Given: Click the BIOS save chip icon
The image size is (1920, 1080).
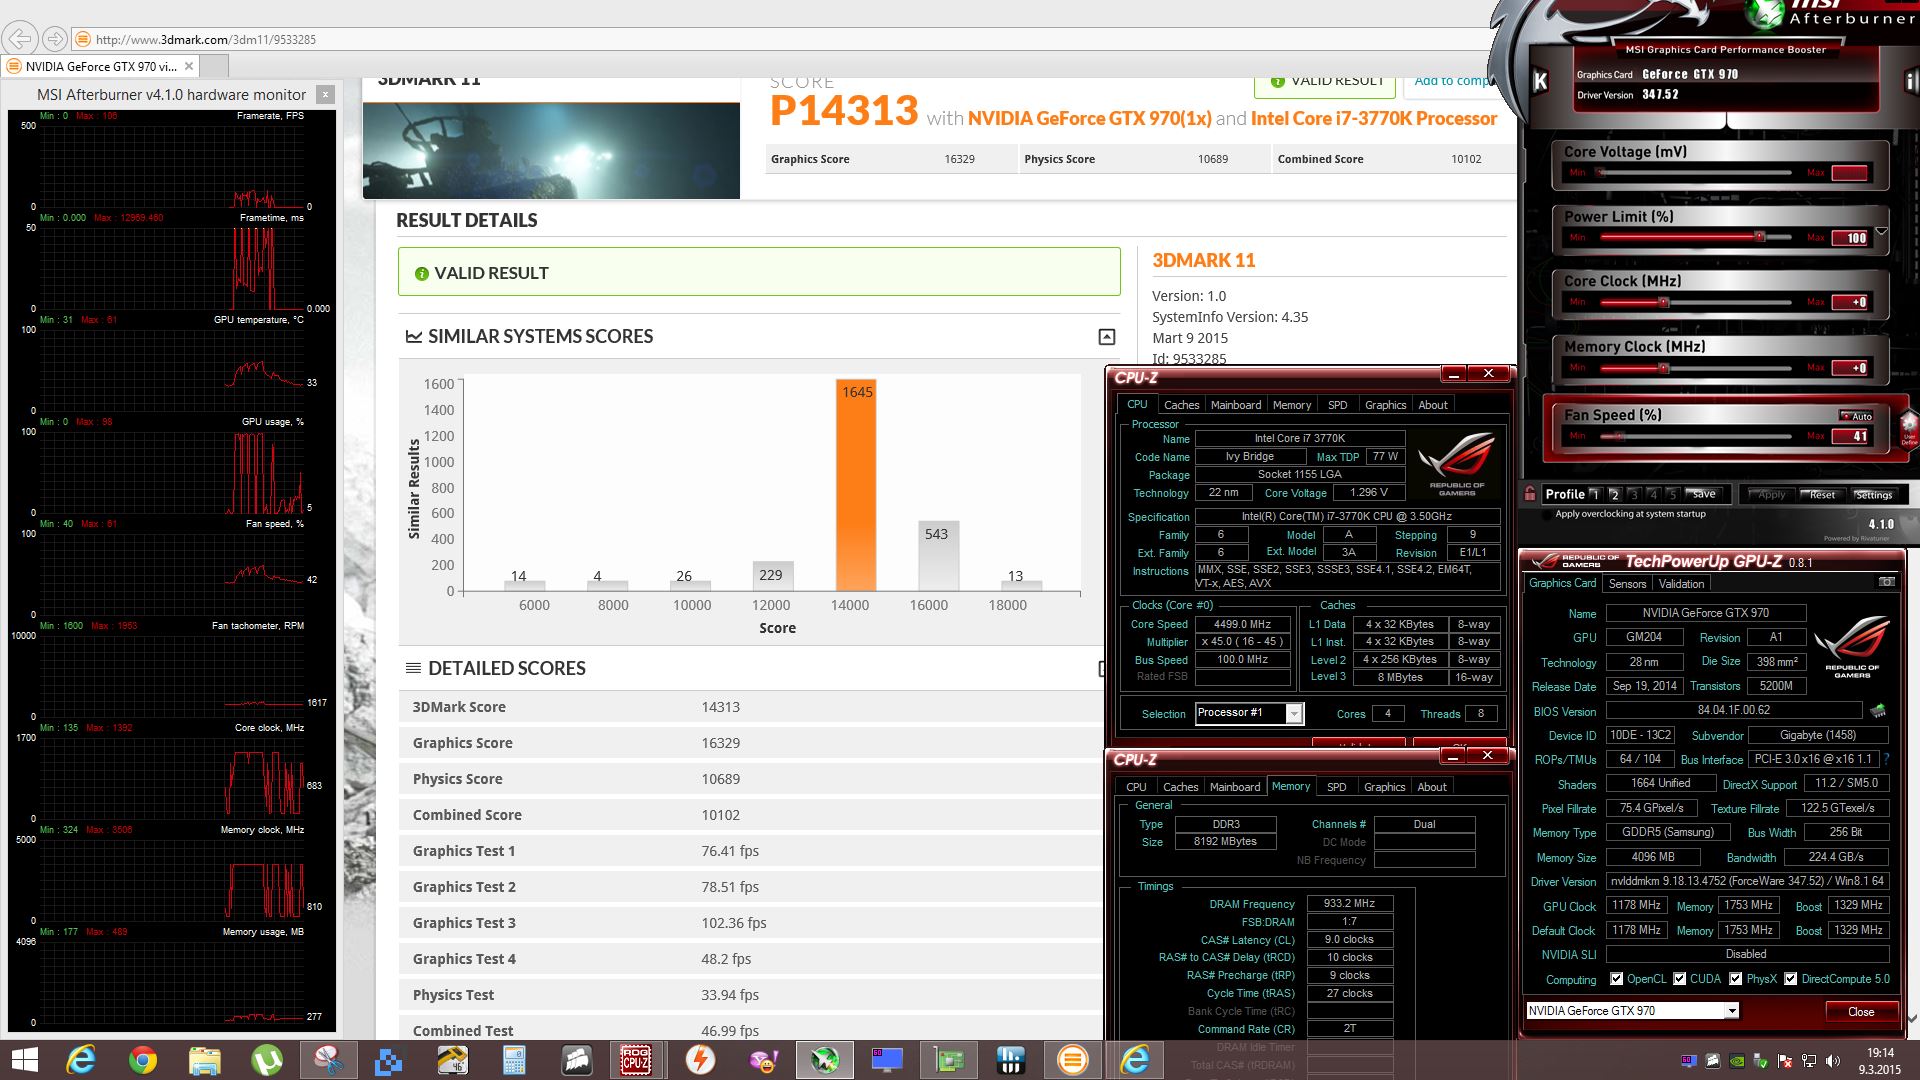Looking at the screenshot, I should click(1877, 711).
